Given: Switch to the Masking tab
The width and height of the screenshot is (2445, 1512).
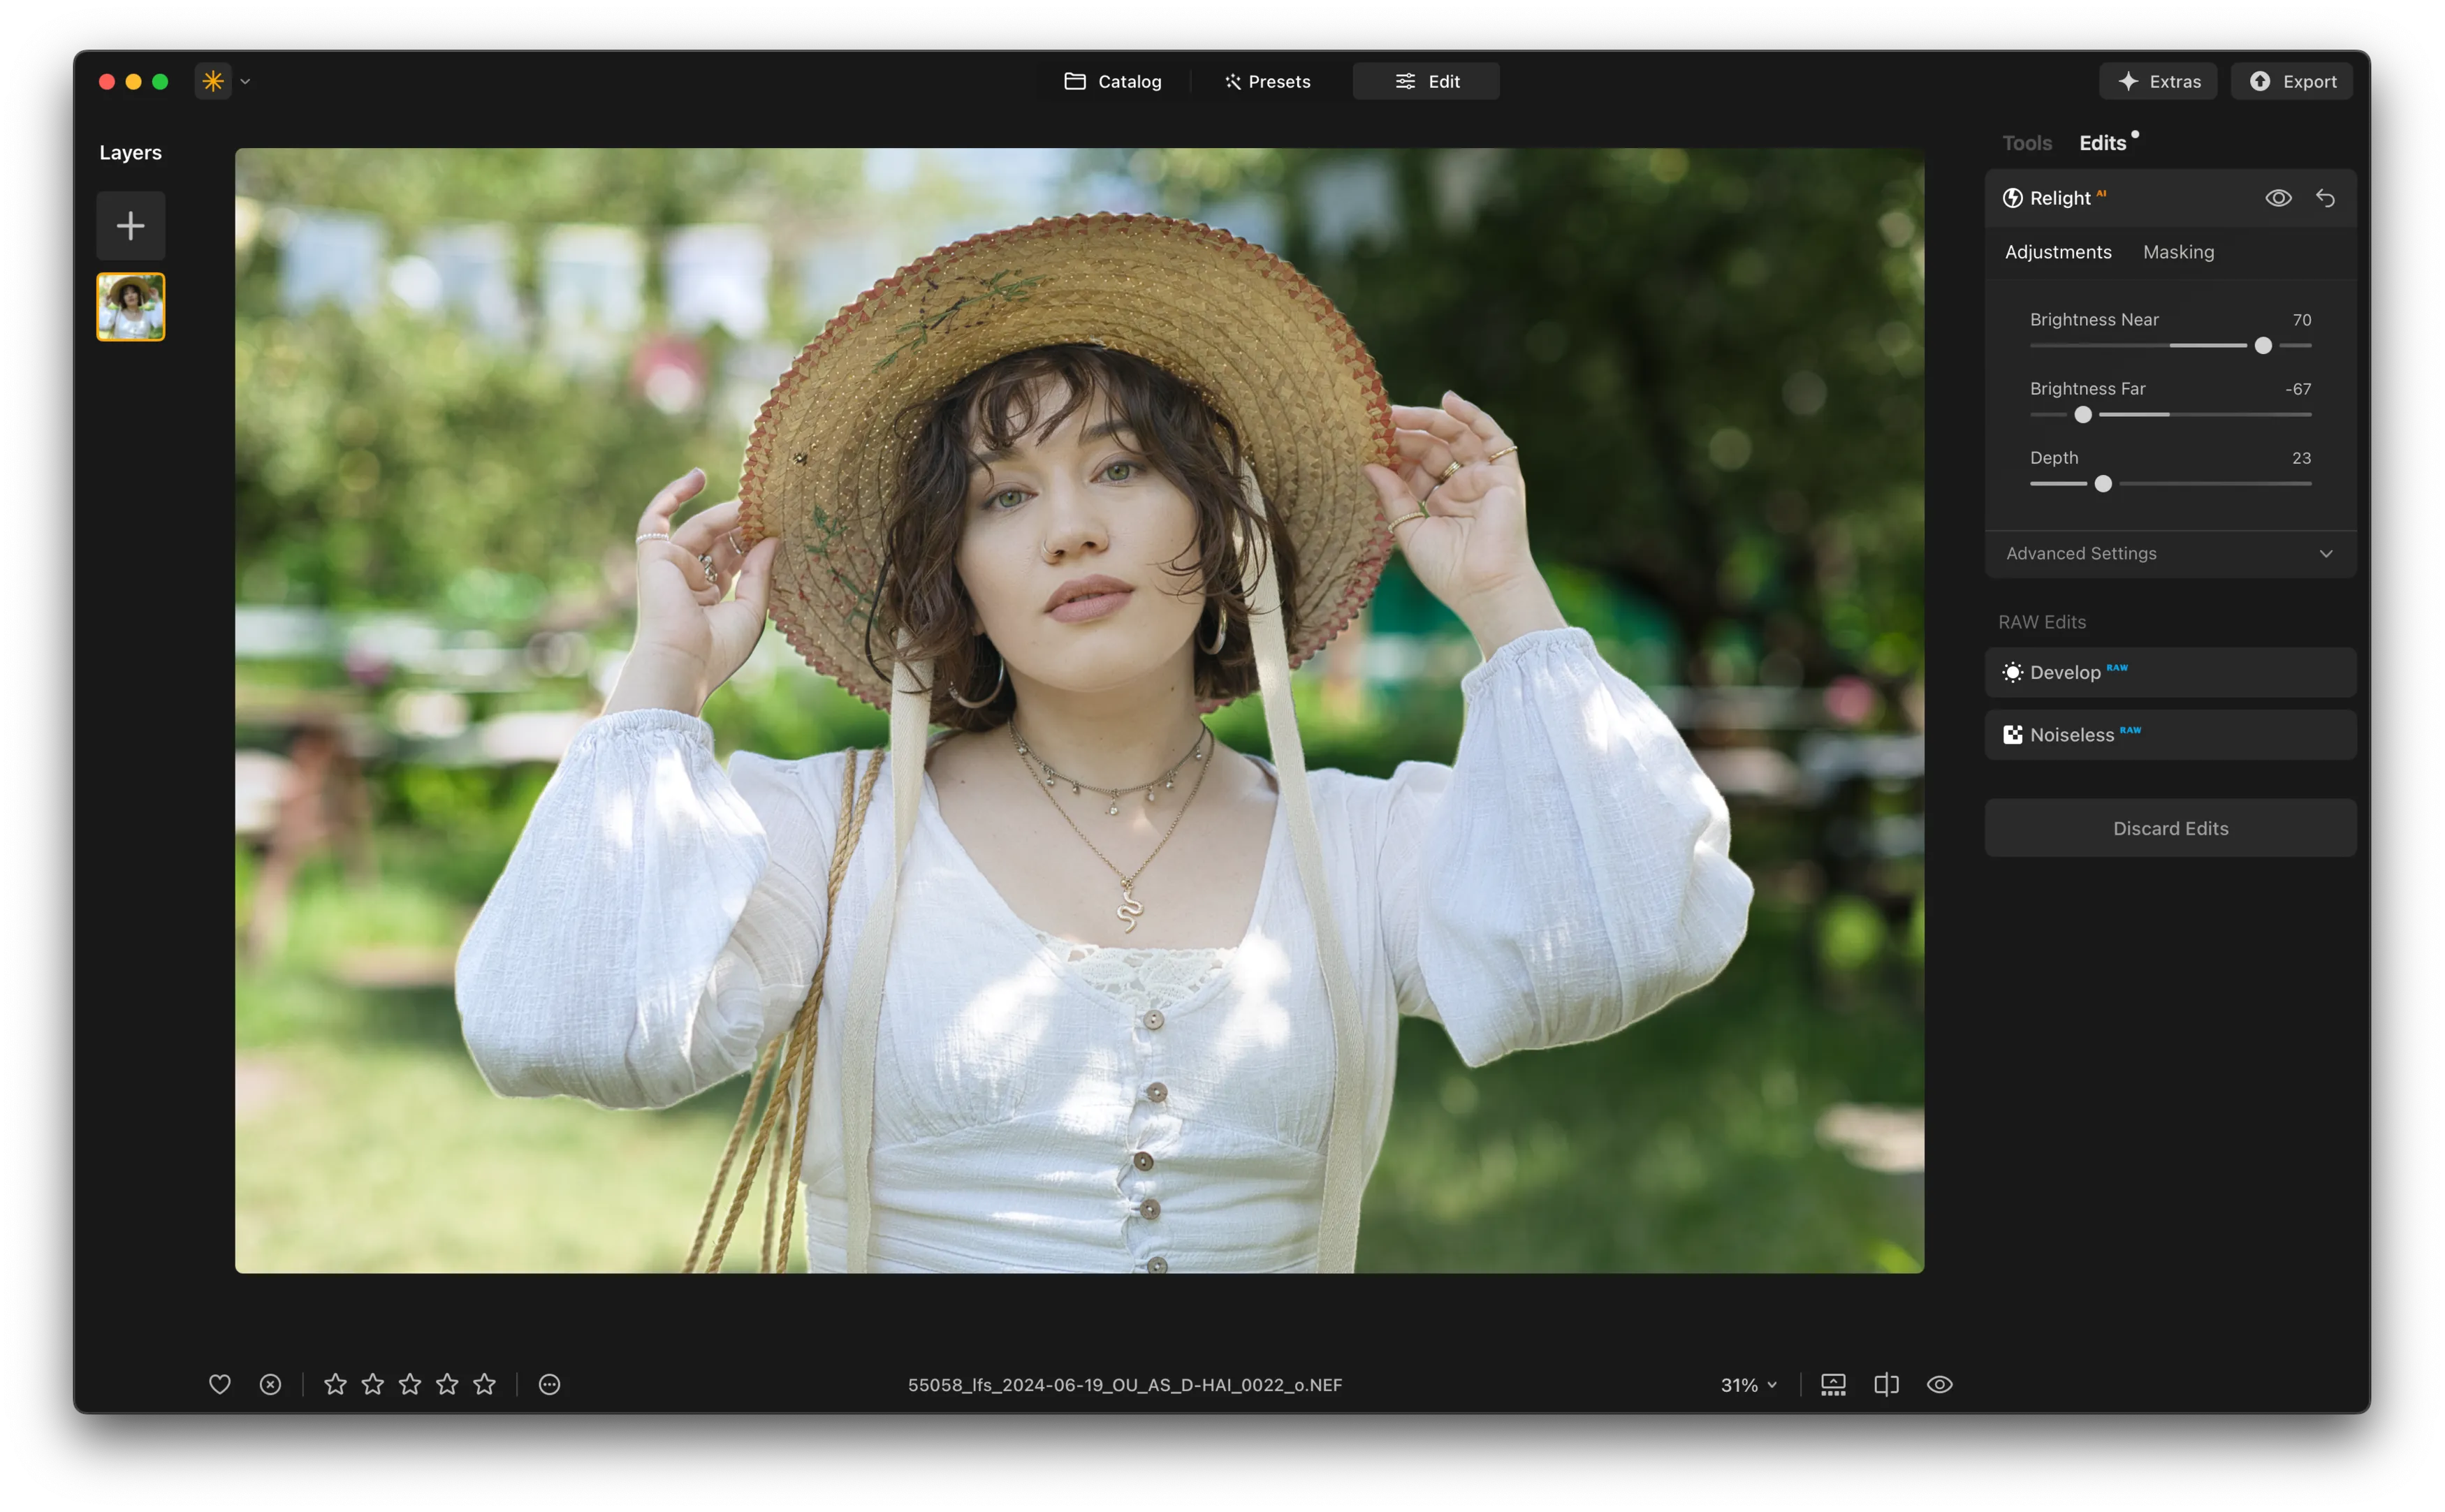Looking at the screenshot, I should pos(2178,252).
